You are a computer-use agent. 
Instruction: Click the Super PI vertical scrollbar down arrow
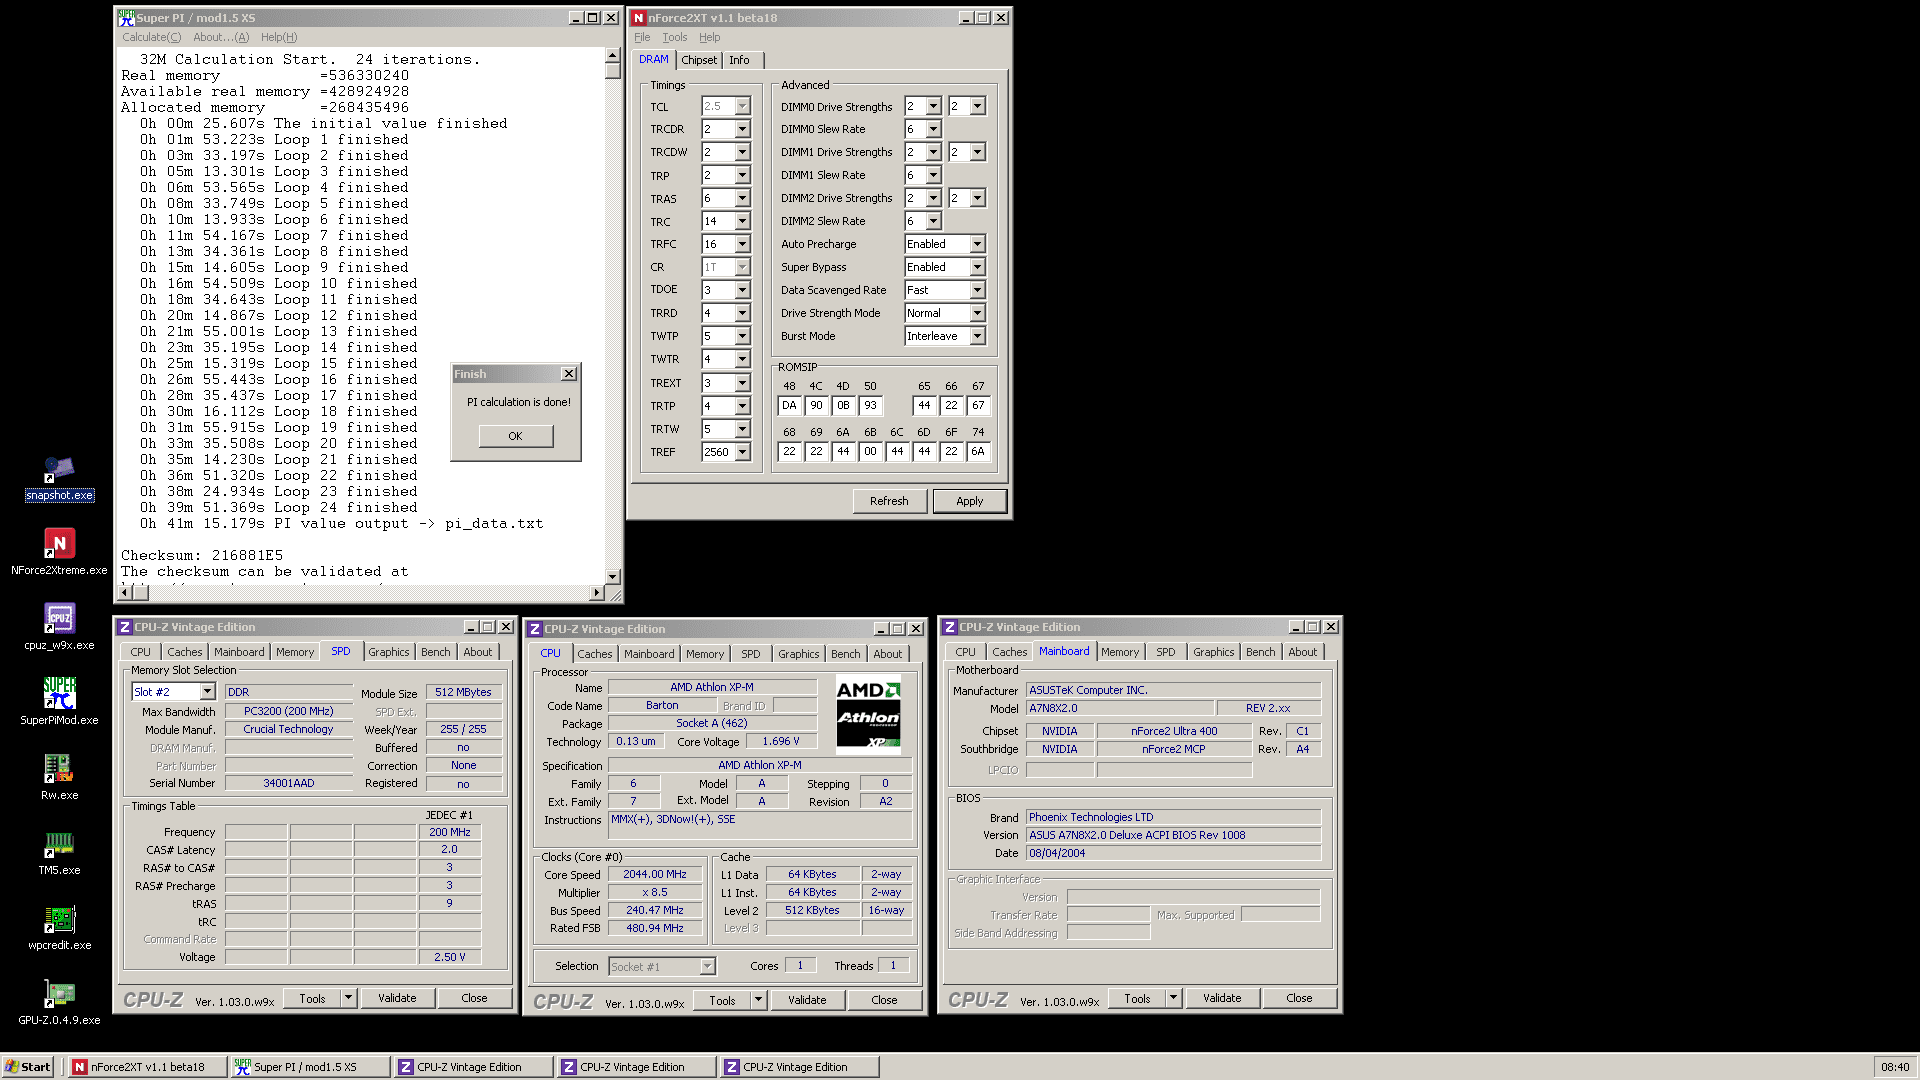613,577
